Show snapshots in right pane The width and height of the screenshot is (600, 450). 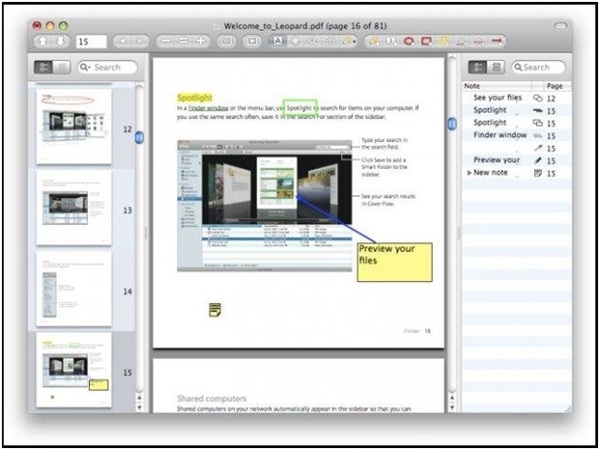(x=496, y=67)
